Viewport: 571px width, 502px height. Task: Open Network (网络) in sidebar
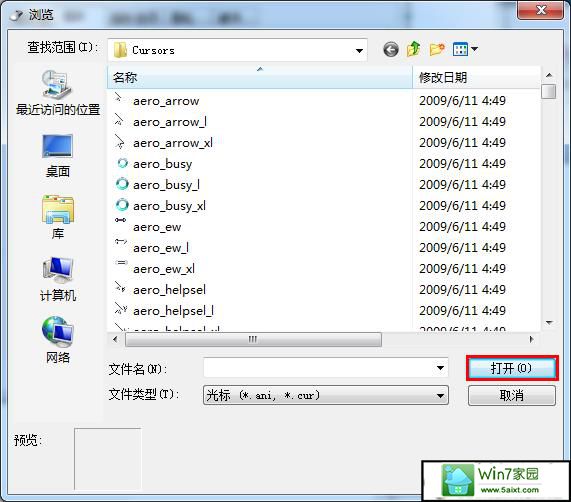pos(58,340)
